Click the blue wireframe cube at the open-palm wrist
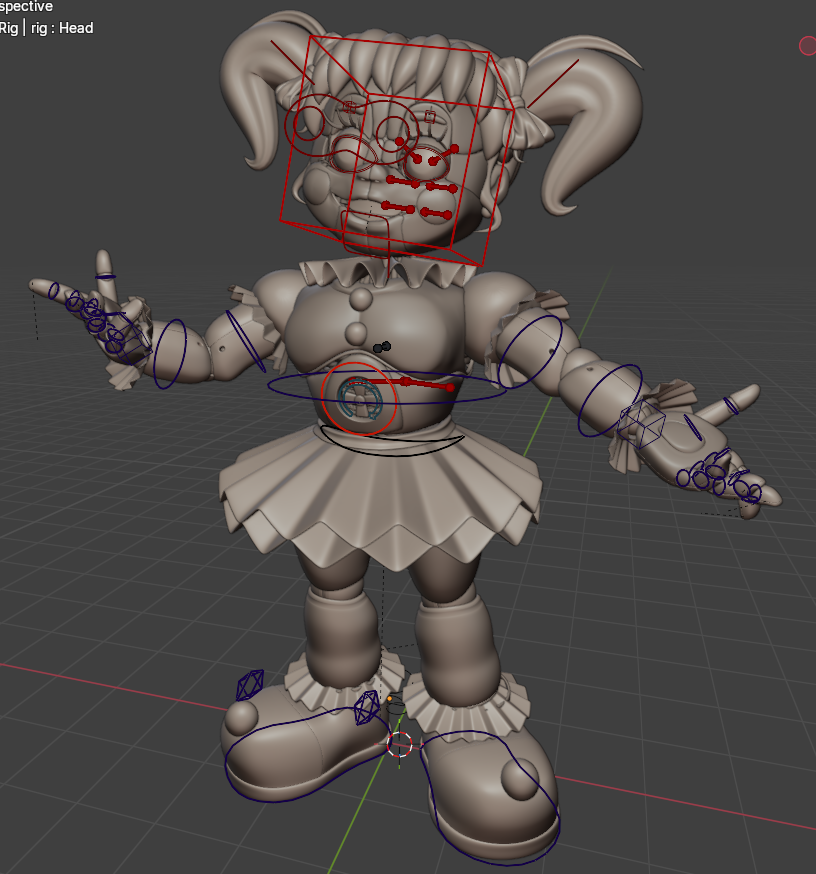Viewport: 816px width, 874px height. pyautogui.click(x=641, y=424)
